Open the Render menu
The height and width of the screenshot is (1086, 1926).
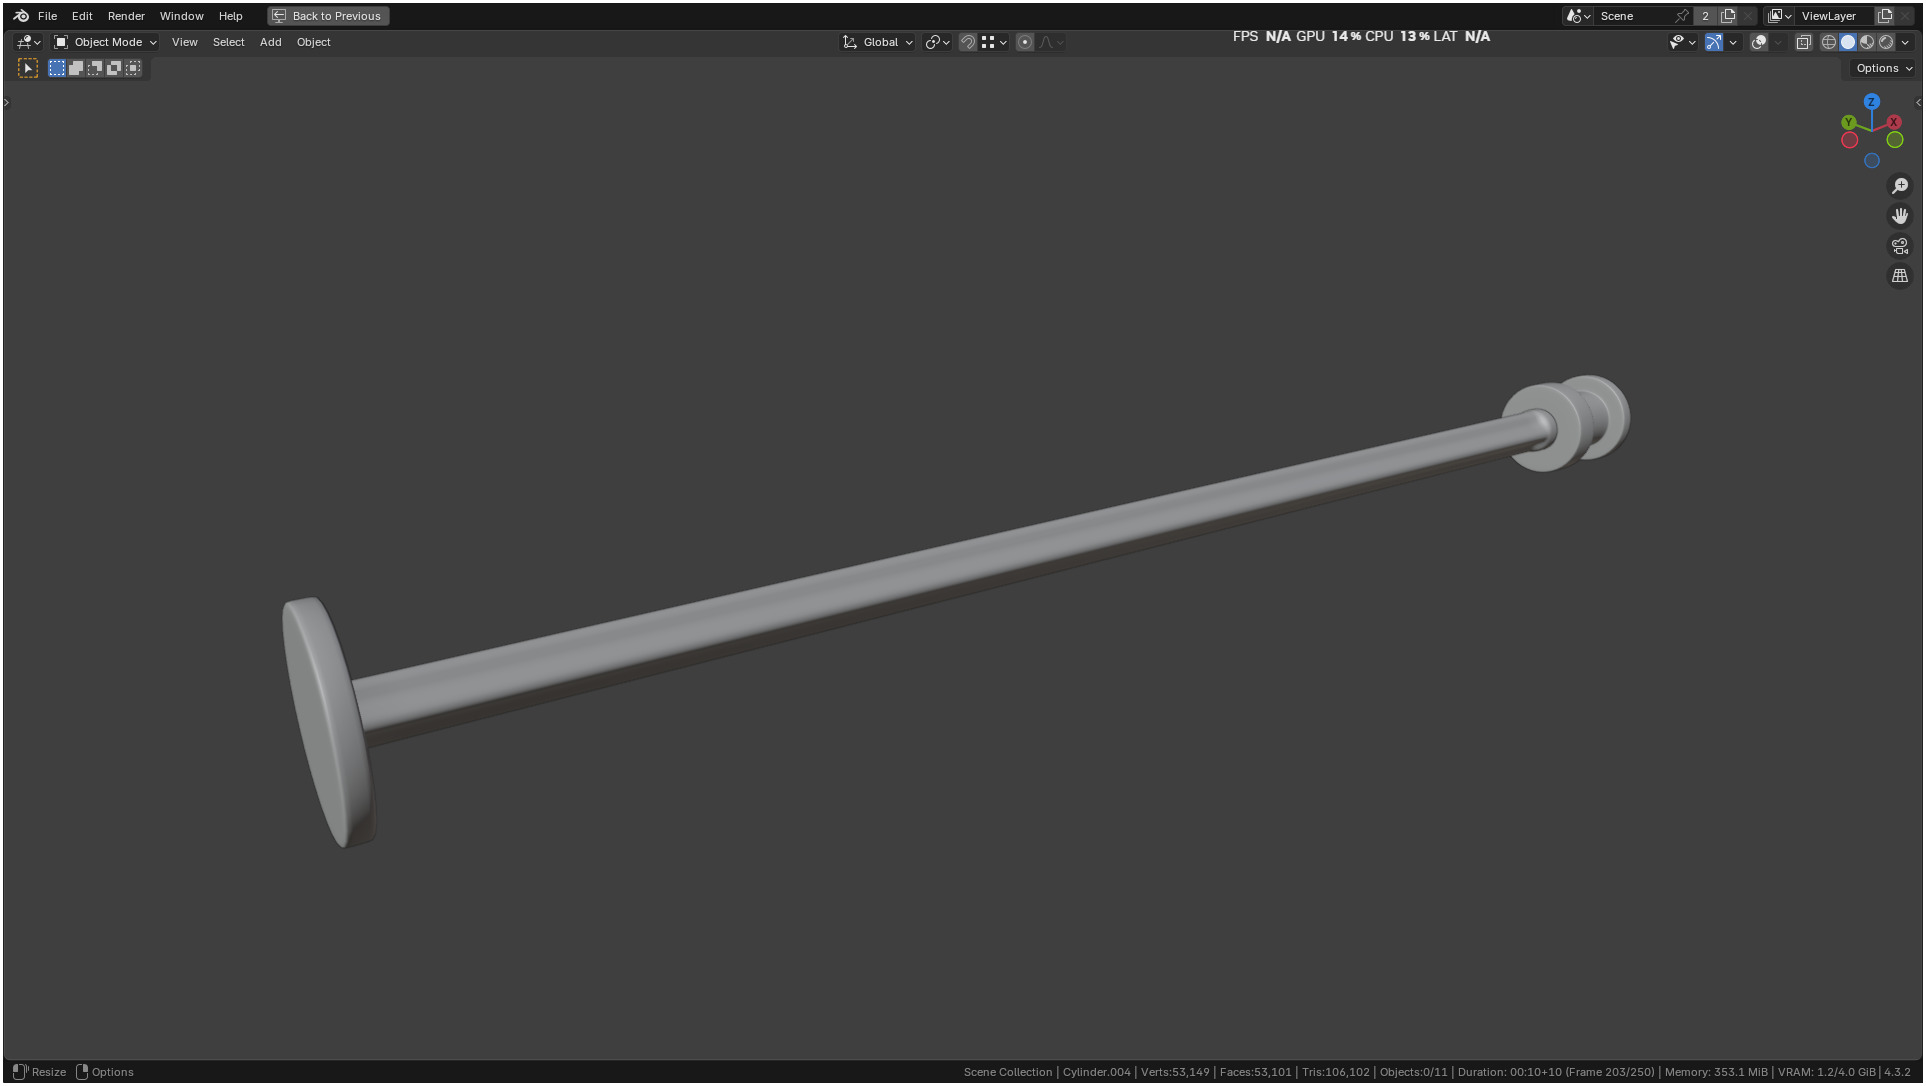[x=126, y=16]
